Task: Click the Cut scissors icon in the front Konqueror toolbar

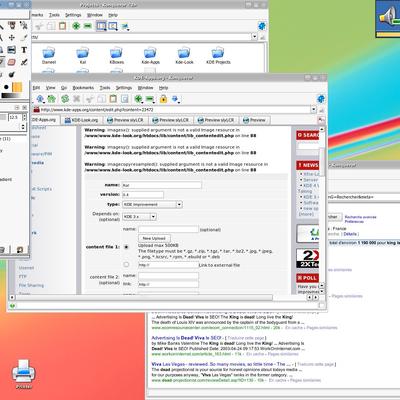Action: coord(90,99)
